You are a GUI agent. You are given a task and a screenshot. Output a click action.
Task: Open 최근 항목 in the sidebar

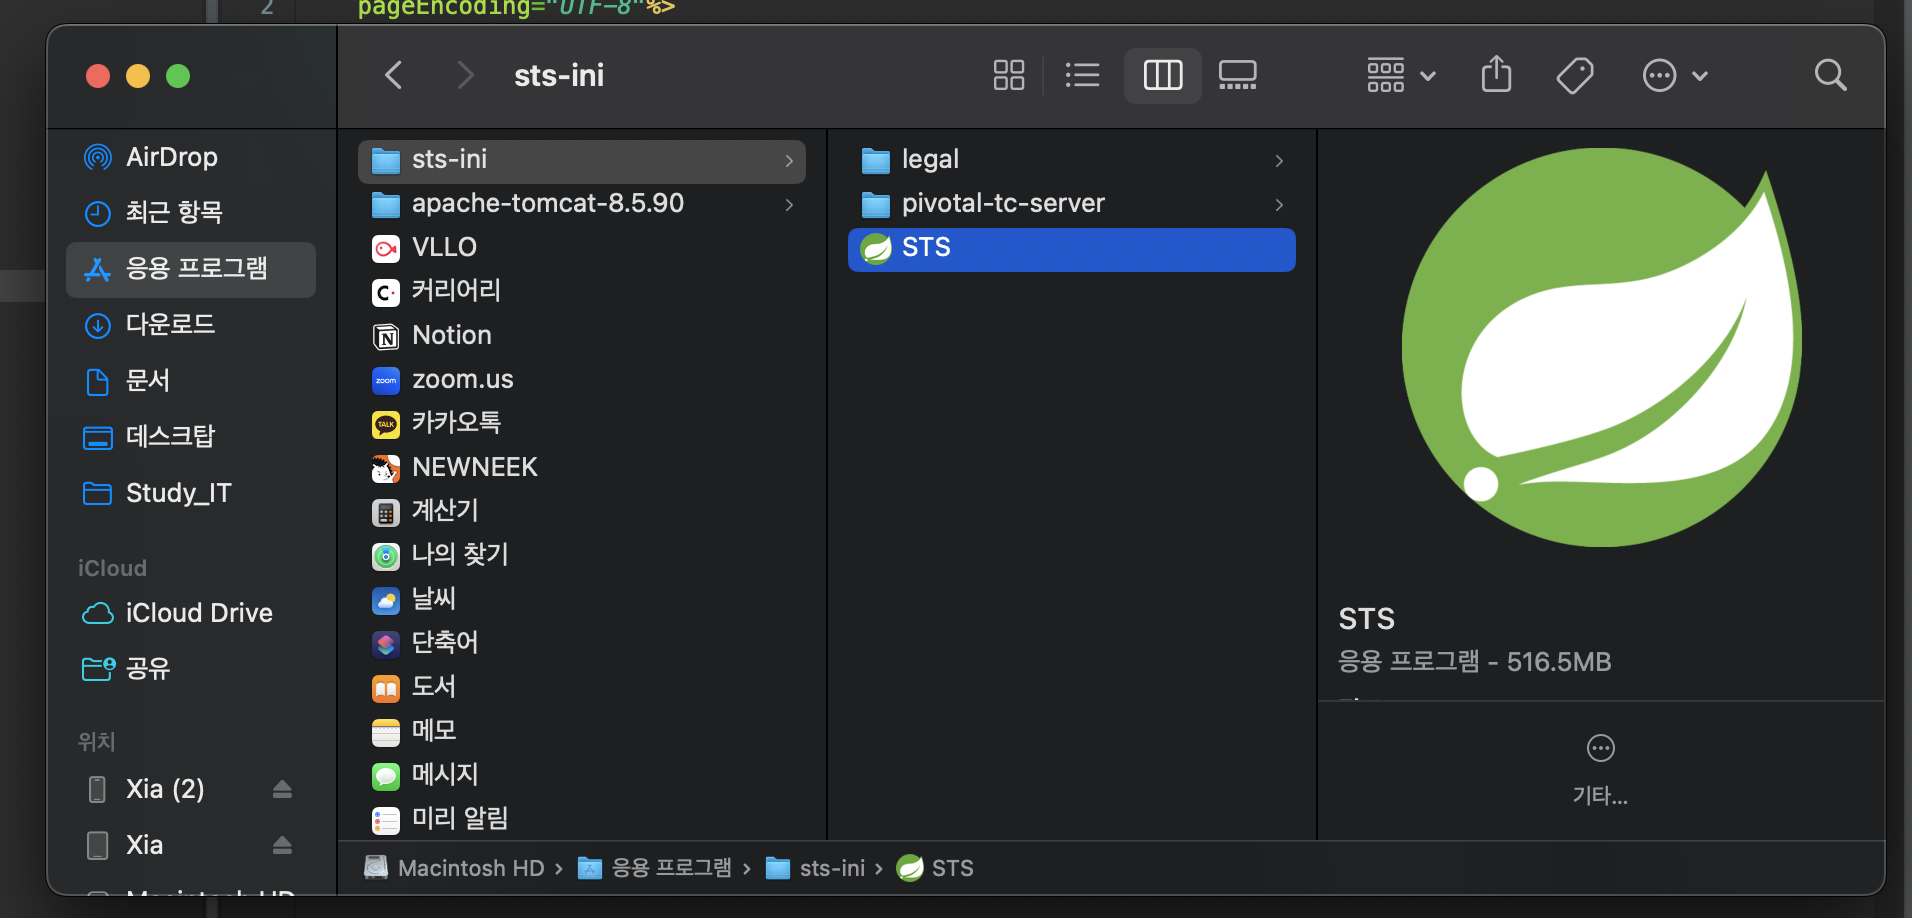[191, 213]
